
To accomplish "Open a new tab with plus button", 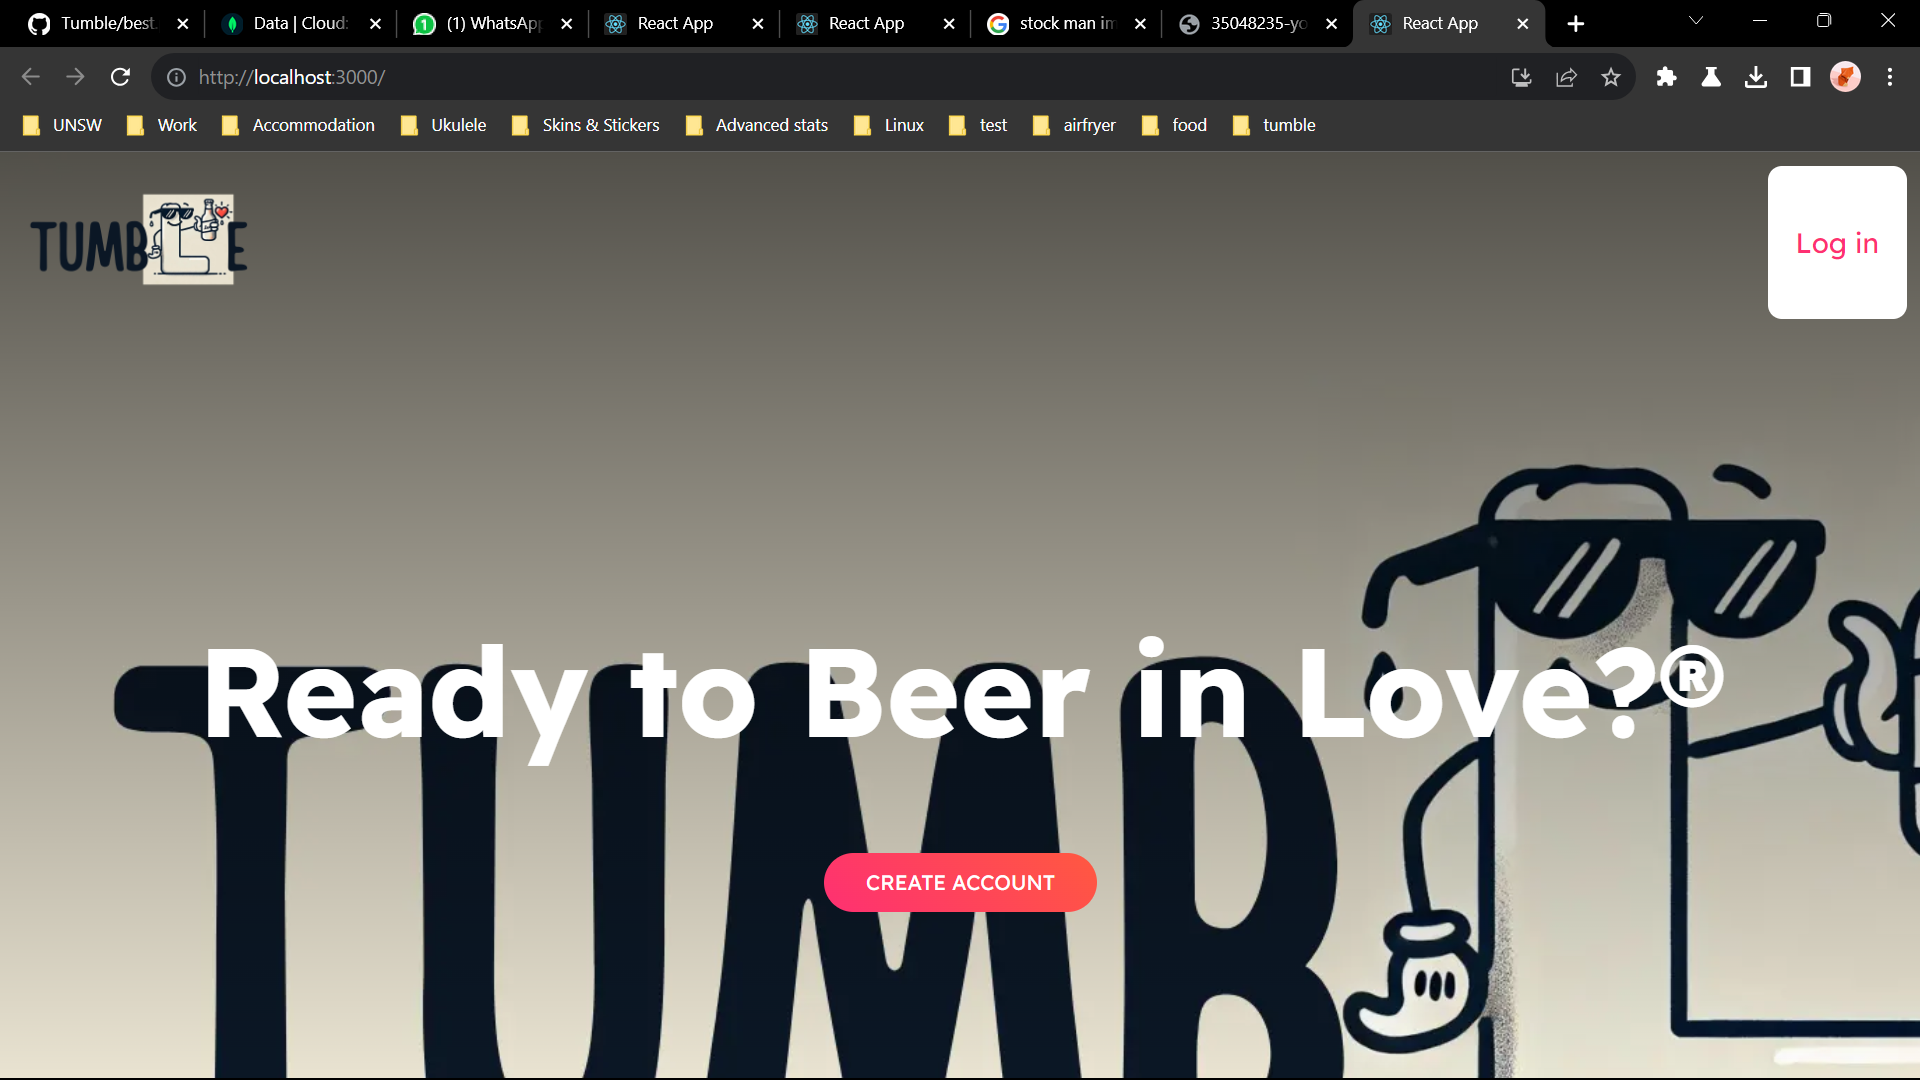I will 1575,23.
